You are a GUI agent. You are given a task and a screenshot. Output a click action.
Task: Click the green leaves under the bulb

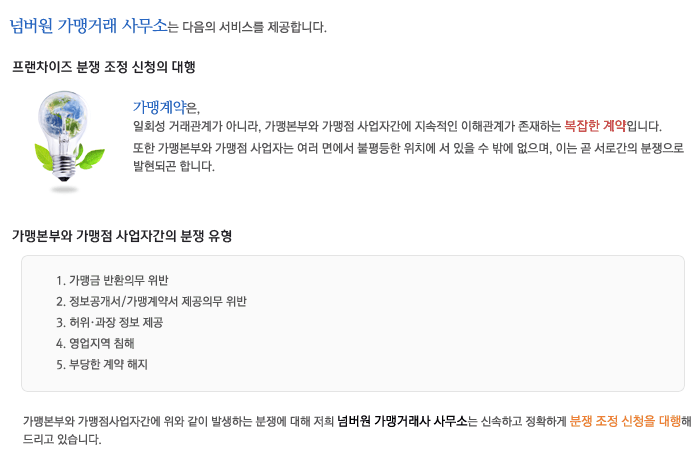(70, 157)
